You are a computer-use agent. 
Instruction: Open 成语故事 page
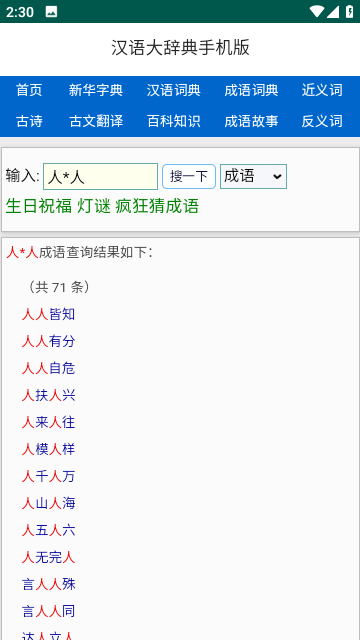(251, 121)
